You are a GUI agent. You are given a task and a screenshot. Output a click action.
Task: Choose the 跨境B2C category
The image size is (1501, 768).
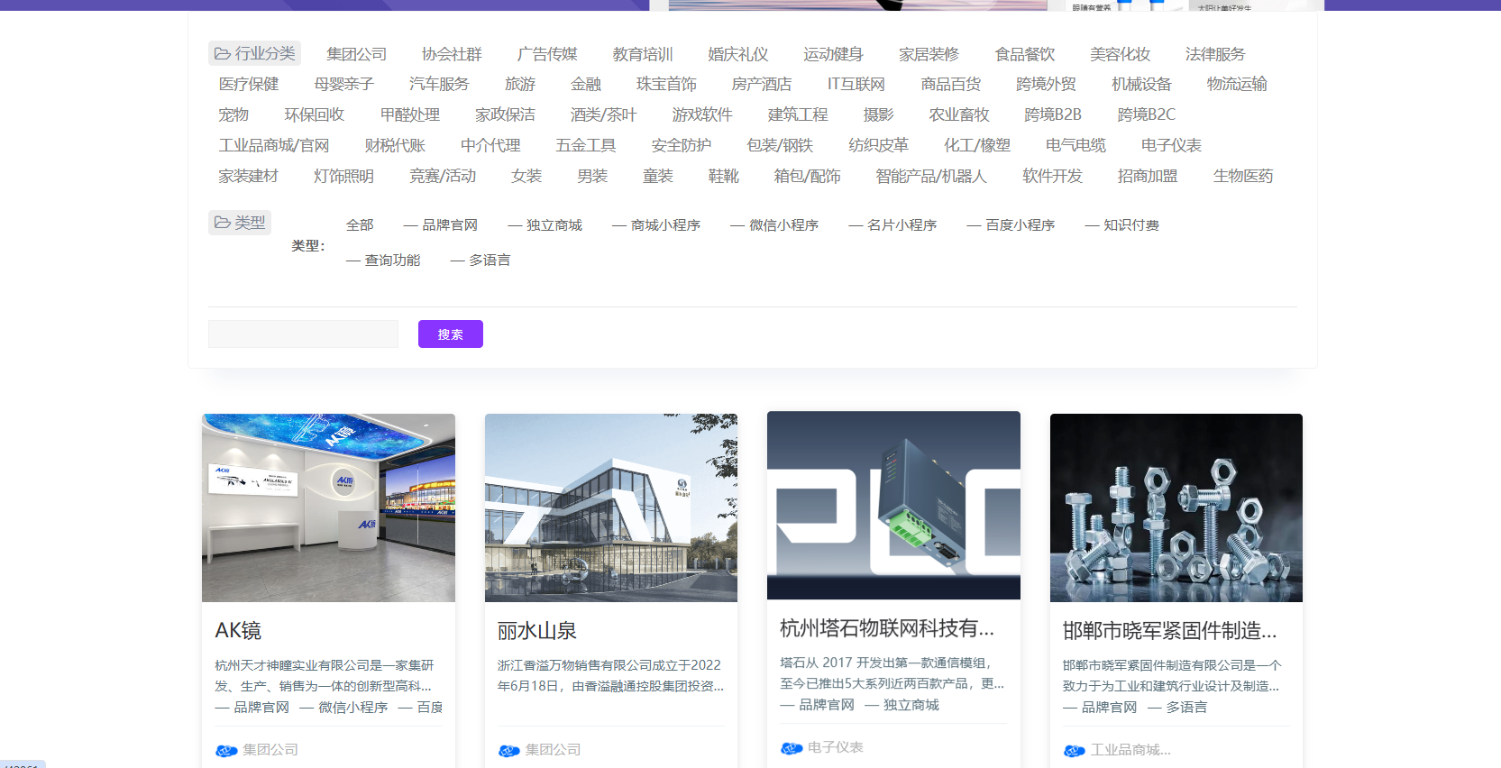pos(1147,115)
